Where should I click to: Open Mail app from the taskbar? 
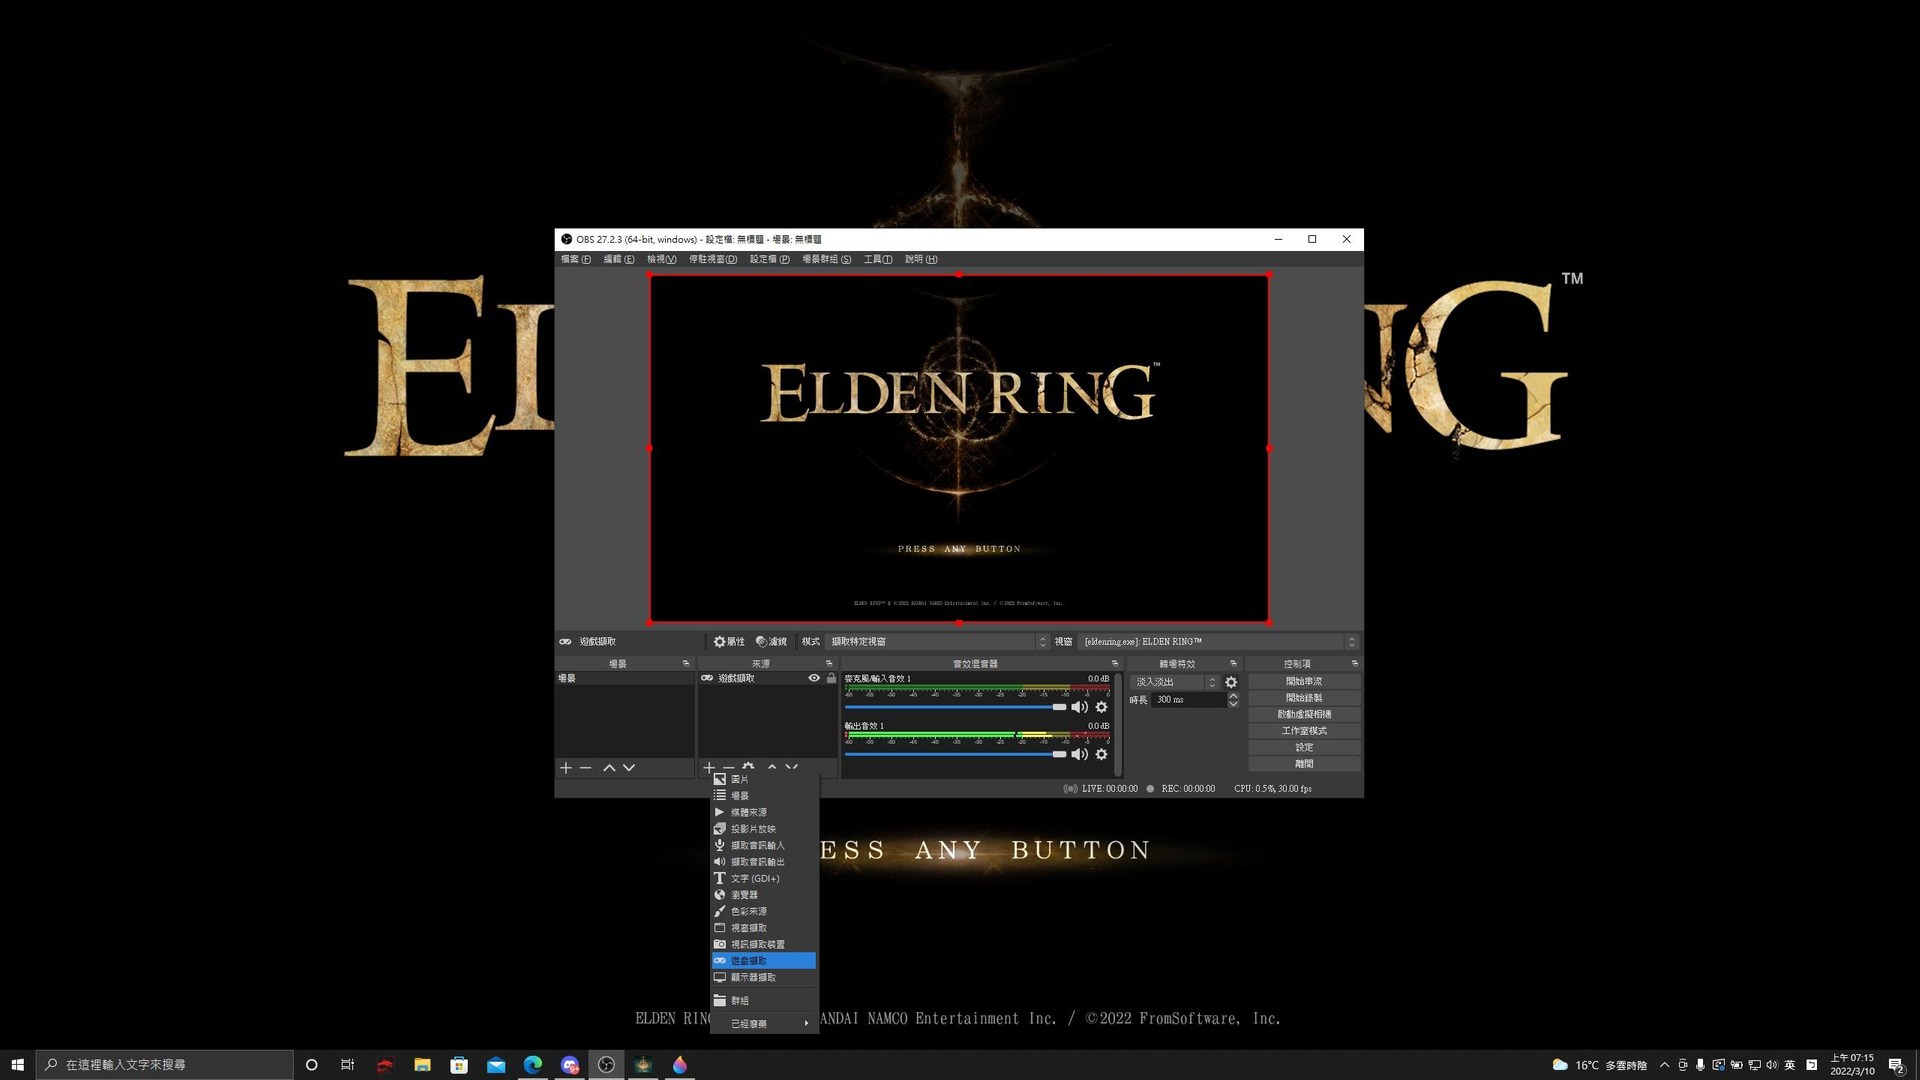496,1065
